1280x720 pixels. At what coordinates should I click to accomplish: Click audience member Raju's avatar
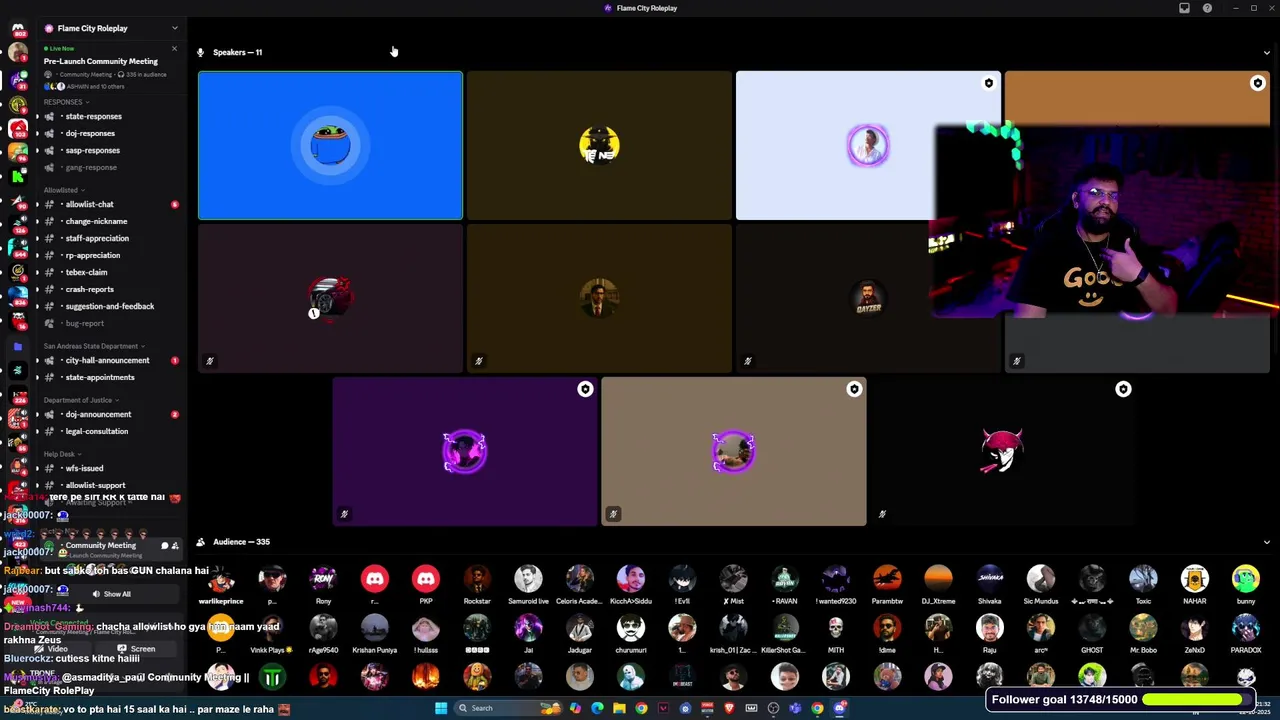pos(989,628)
